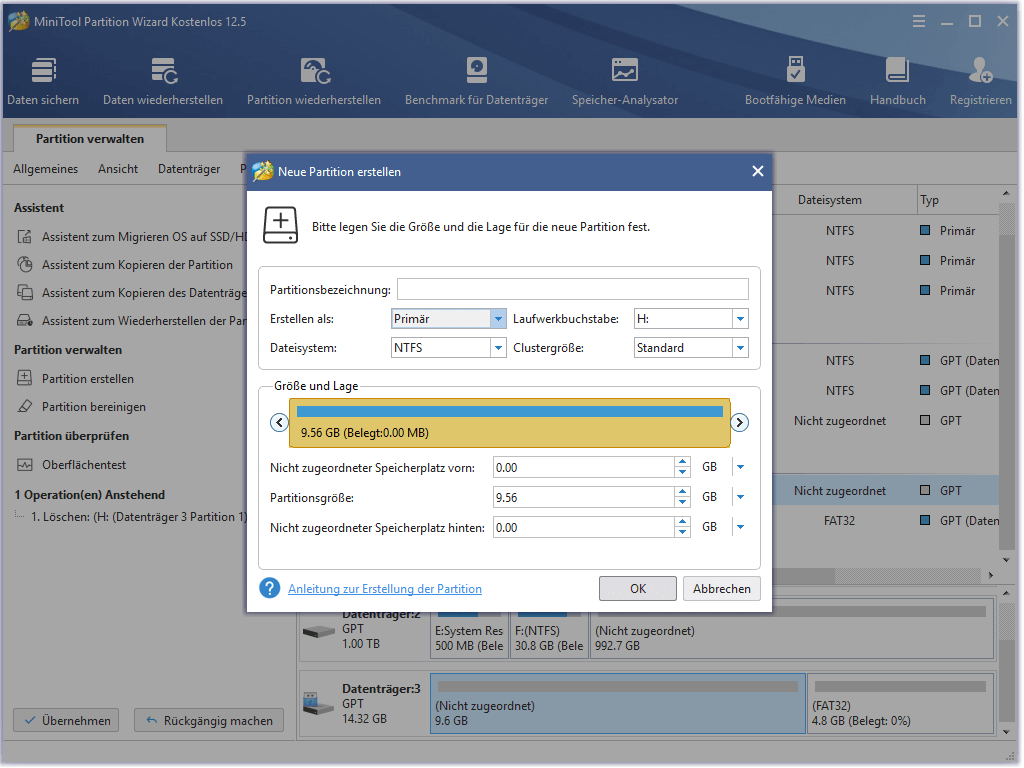
Task: Select the FAT32 row in partition list
Action: (886, 521)
